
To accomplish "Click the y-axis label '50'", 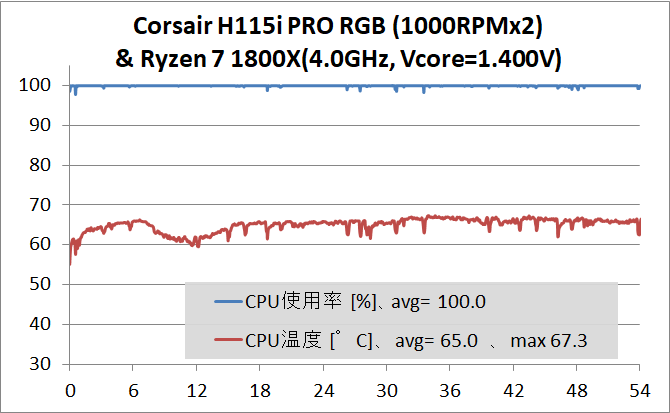I will (x=40, y=284).
